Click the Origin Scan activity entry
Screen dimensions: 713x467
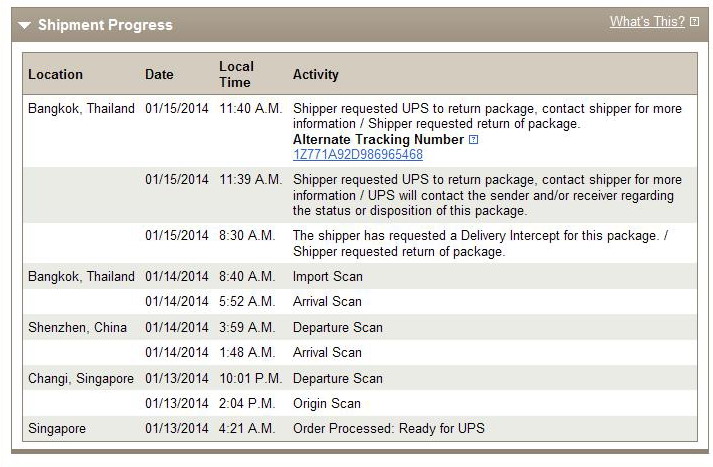pos(326,403)
